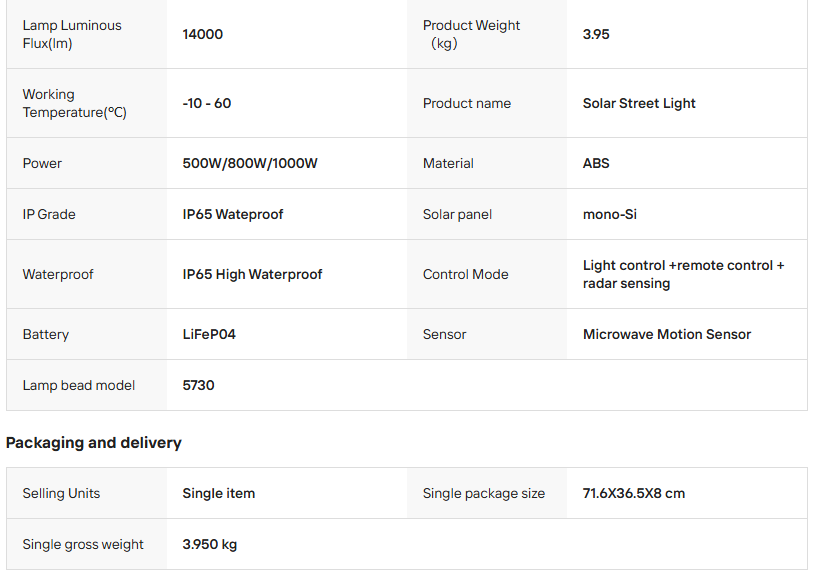
Task: Click the Working Temperature label cell
Action: [75, 103]
